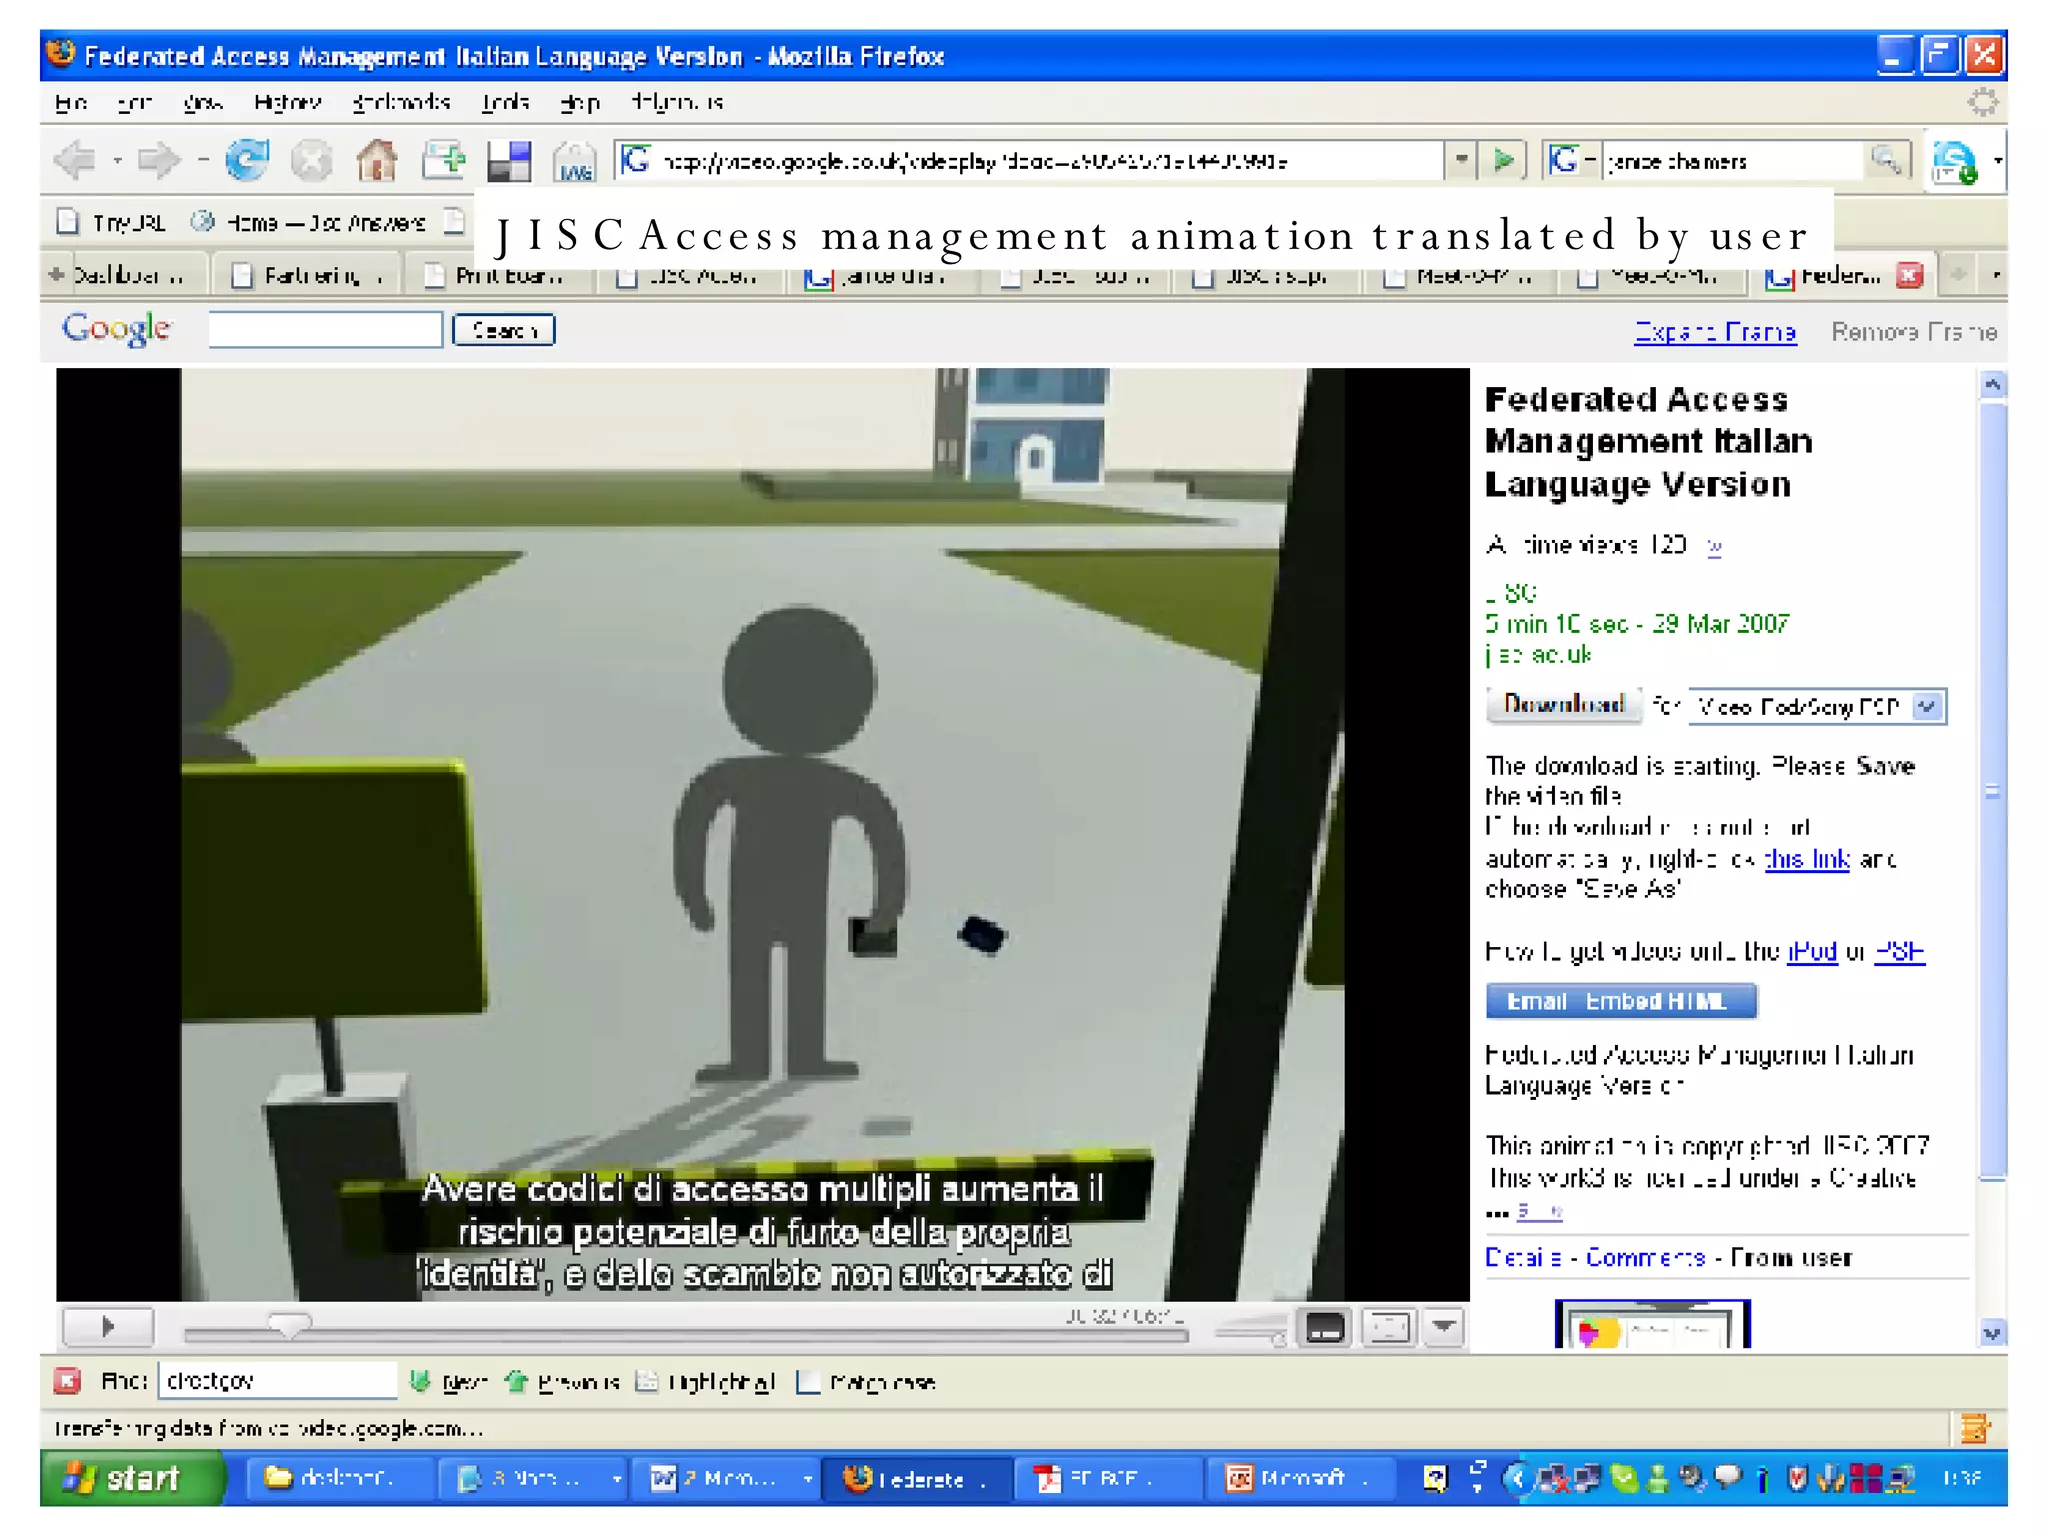The image size is (2048, 1536).
Task: Find Previous match in Find bar
Action: tap(562, 1382)
